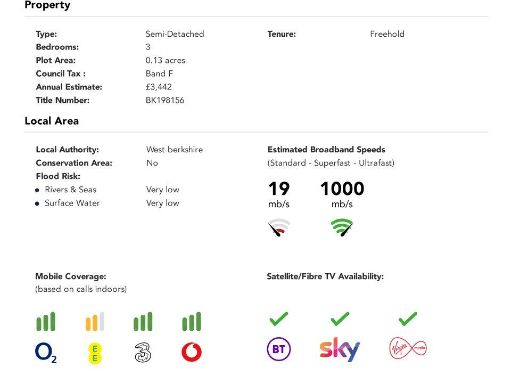Click the EE orange signal strength bars
This screenshot has width=512, height=384.
(x=95, y=322)
